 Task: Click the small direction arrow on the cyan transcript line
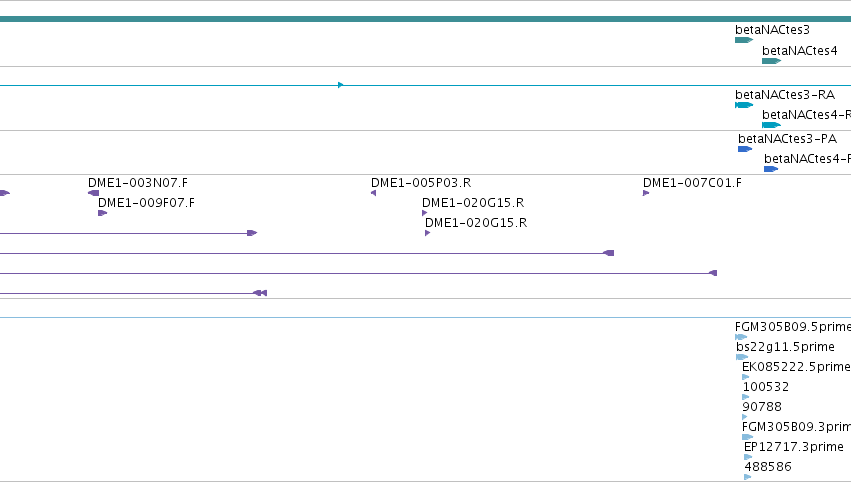point(340,85)
